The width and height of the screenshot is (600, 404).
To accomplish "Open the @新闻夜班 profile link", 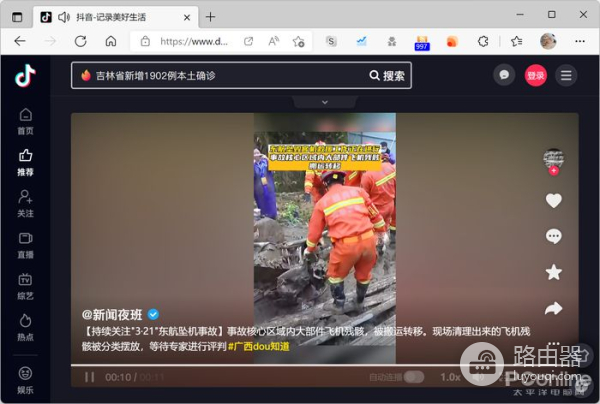I will pyautogui.click(x=112, y=314).
